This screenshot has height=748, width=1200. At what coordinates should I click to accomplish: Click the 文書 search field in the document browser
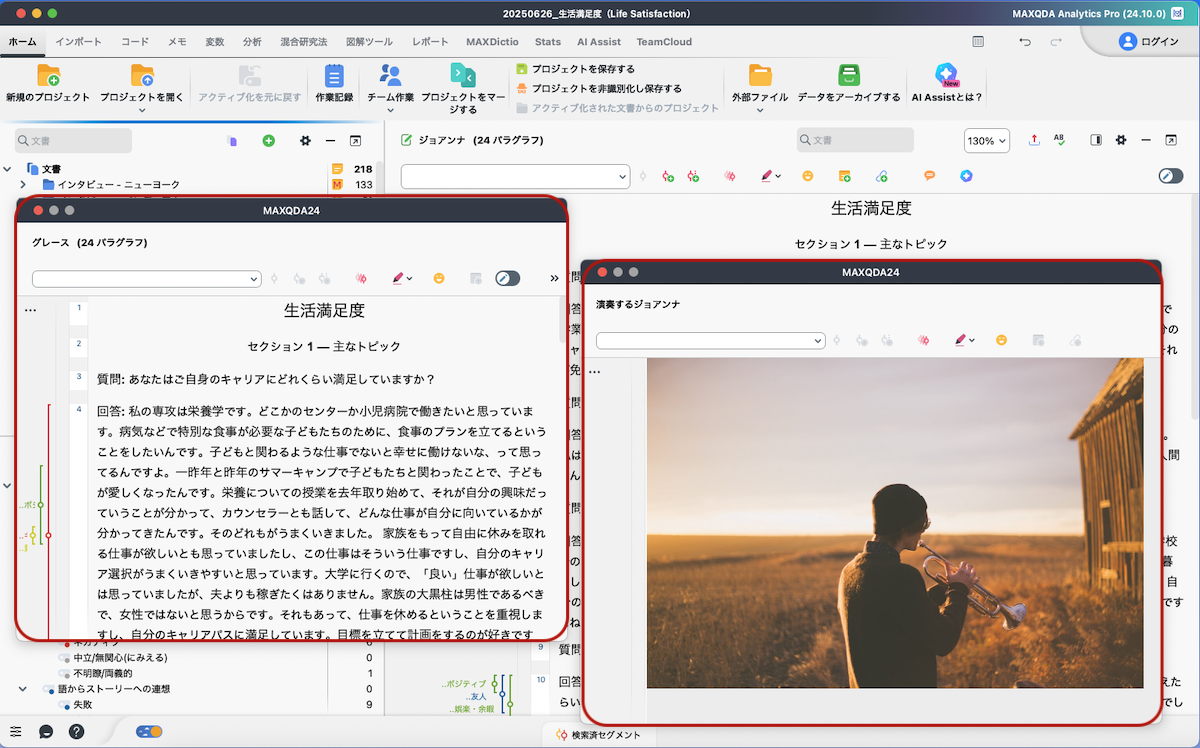click(x=855, y=141)
